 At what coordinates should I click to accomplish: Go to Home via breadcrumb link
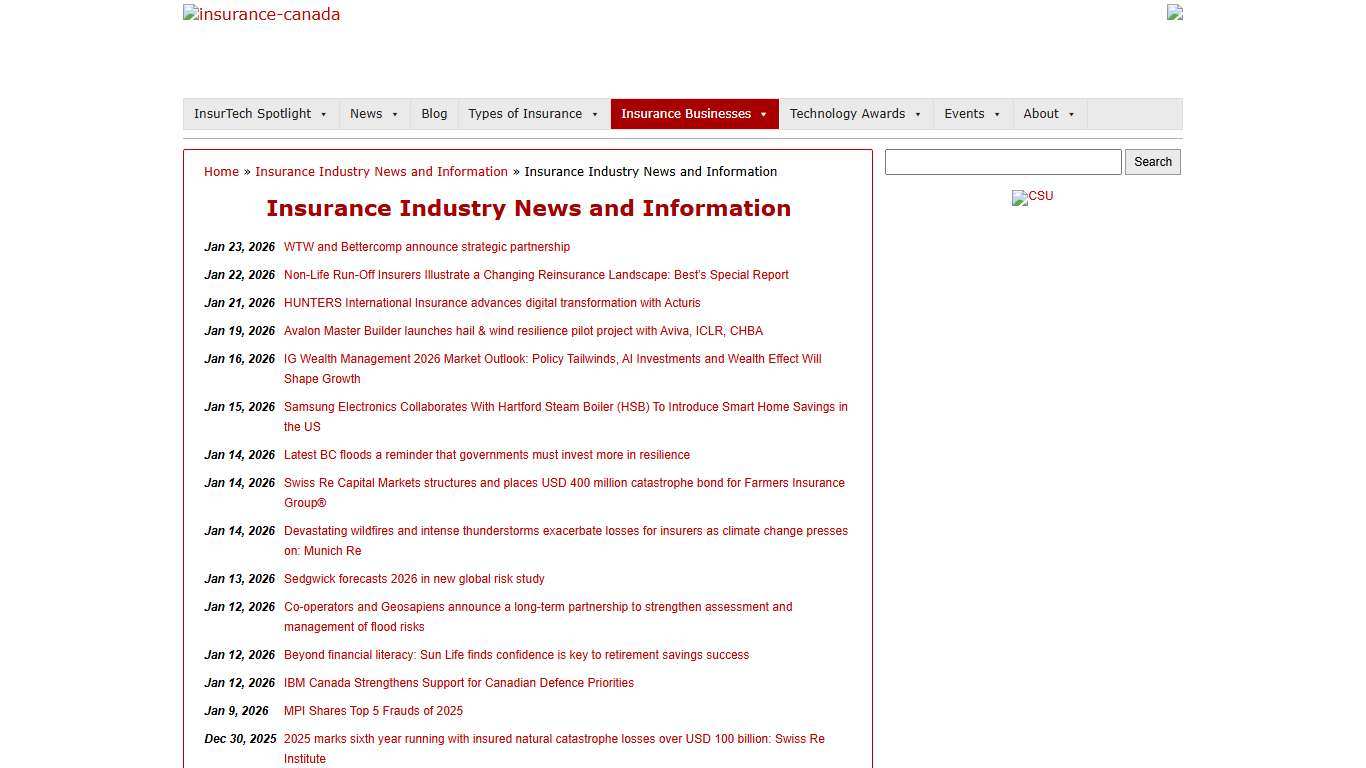pos(221,171)
